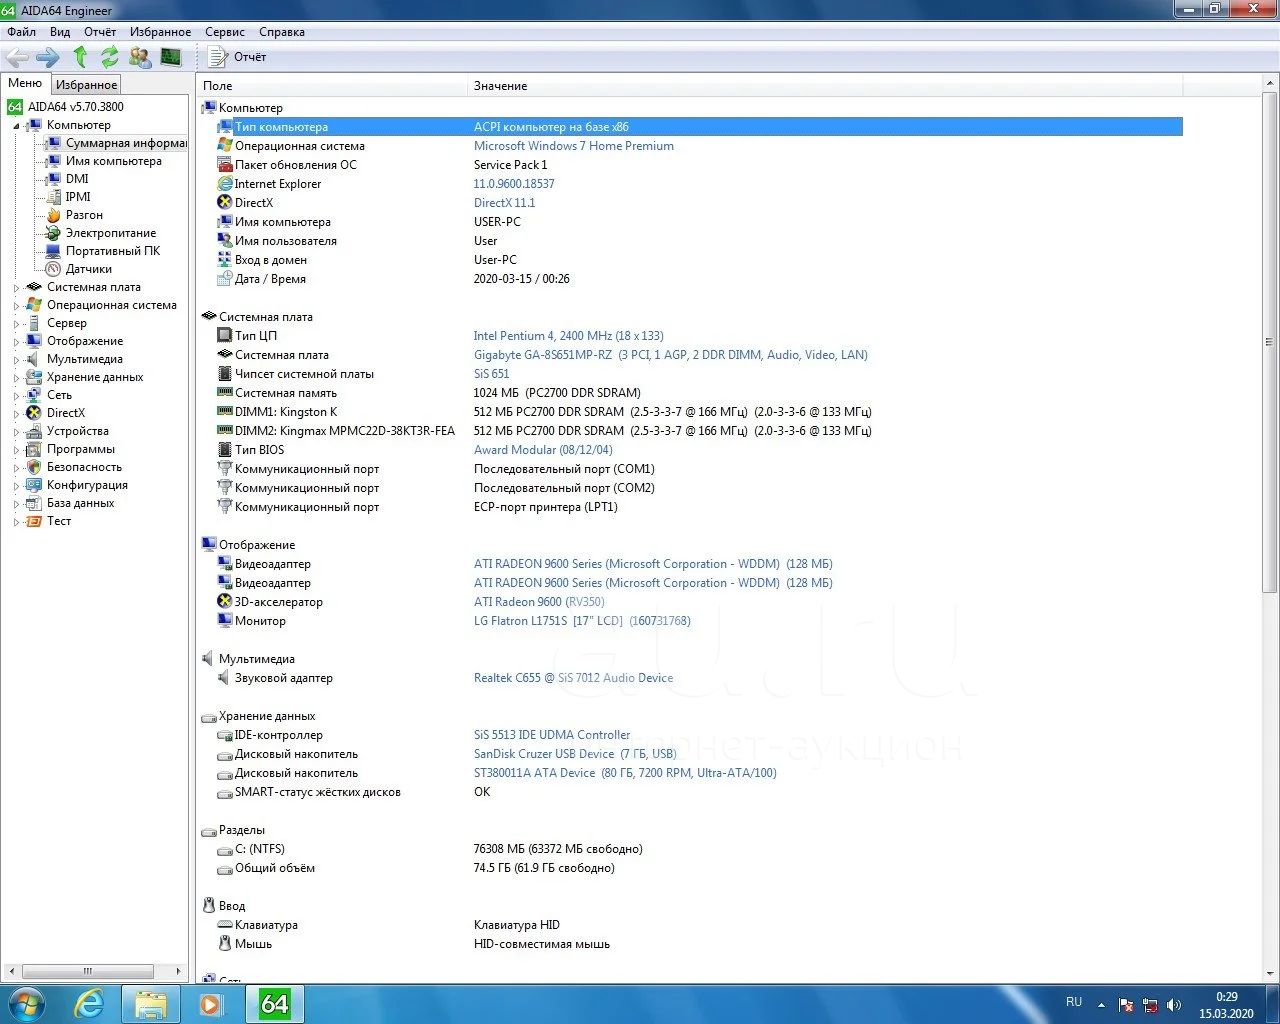This screenshot has height=1024, width=1280.
Task: Click the green Up arrow toolbar icon
Action: coord(80,57)
